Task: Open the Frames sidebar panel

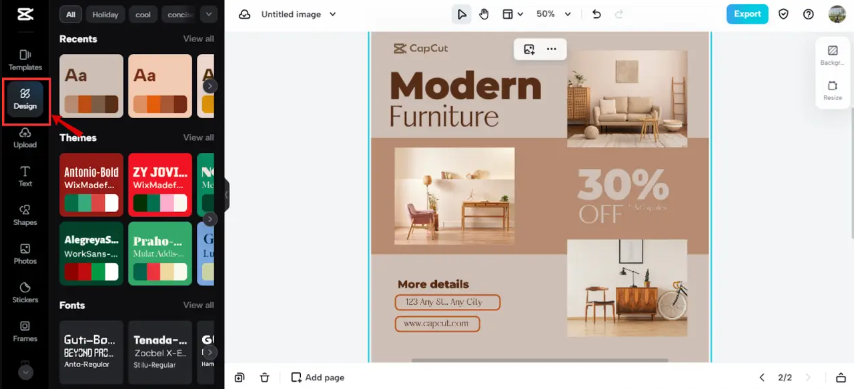Action: pos(25,331)
